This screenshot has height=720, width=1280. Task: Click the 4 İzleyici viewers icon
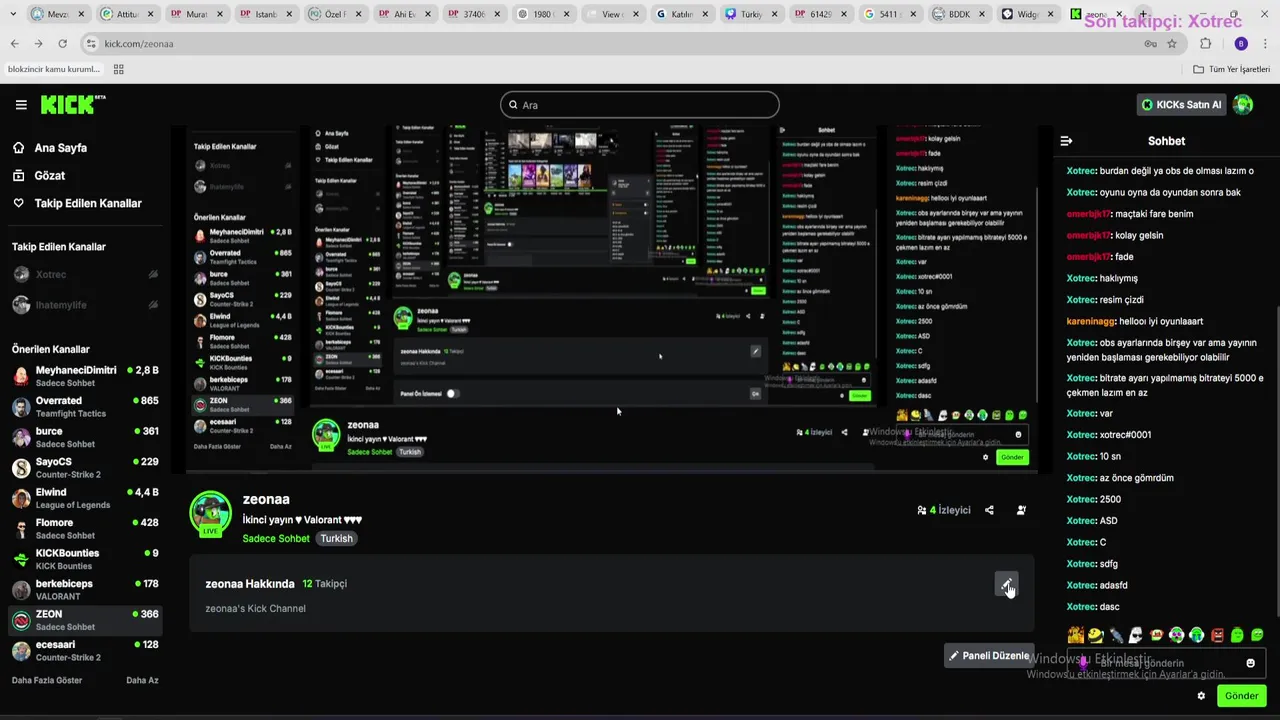[x=921, y=510]
